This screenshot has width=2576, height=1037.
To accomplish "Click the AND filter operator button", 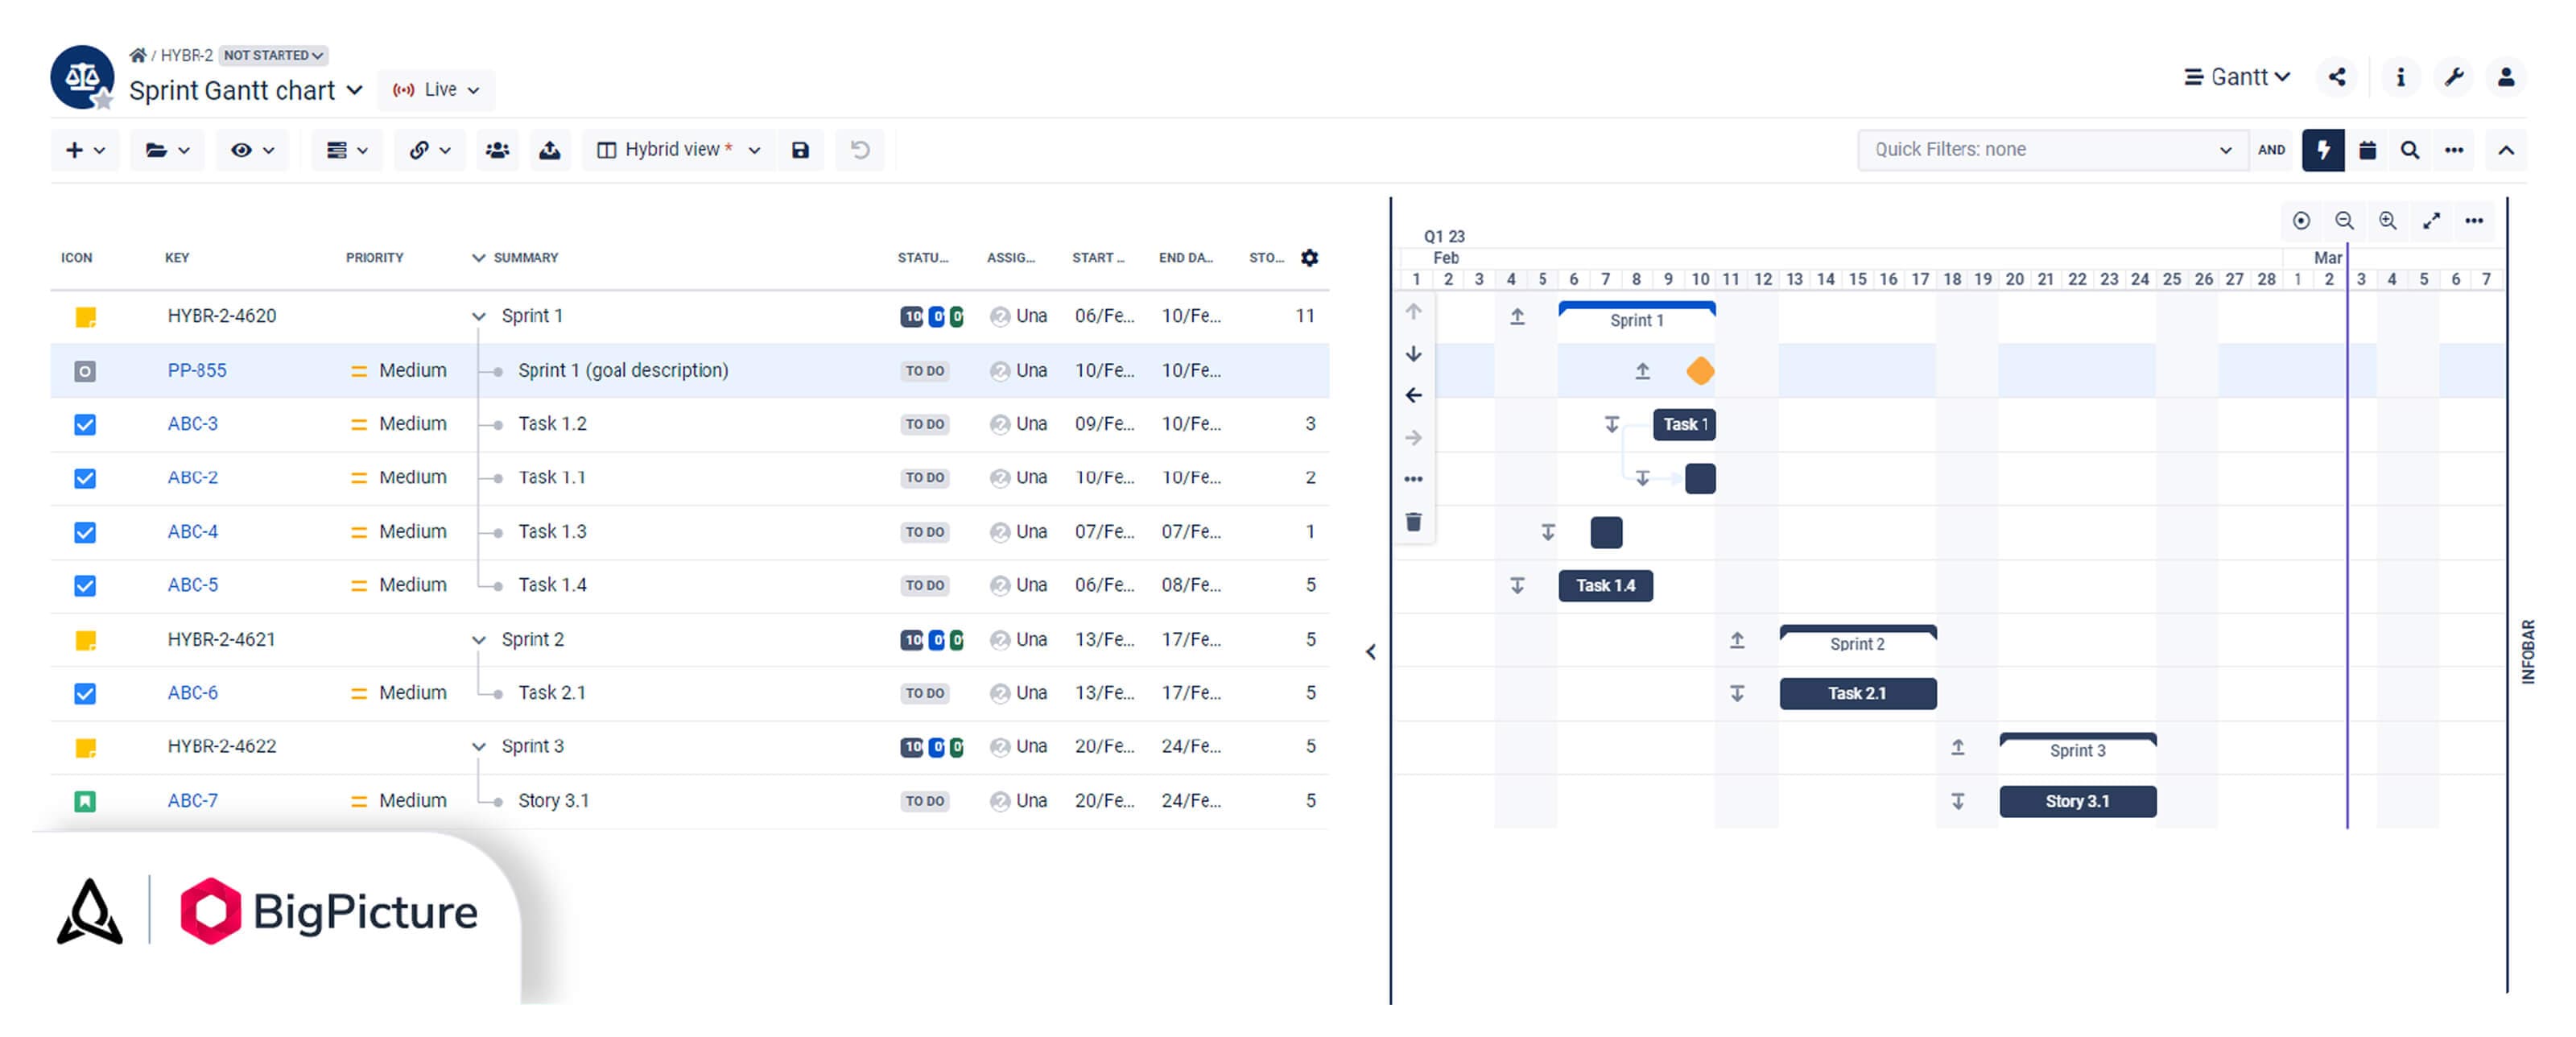I will point(2271,150).
